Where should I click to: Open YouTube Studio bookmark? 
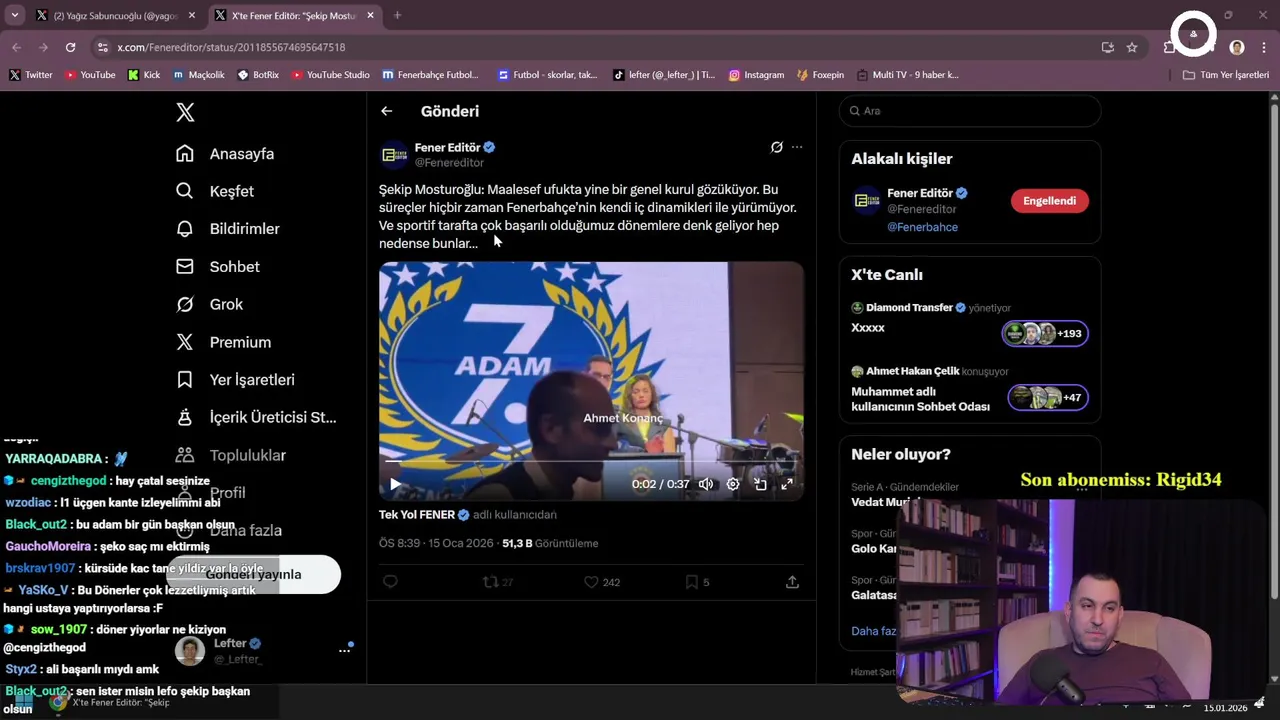330,75
